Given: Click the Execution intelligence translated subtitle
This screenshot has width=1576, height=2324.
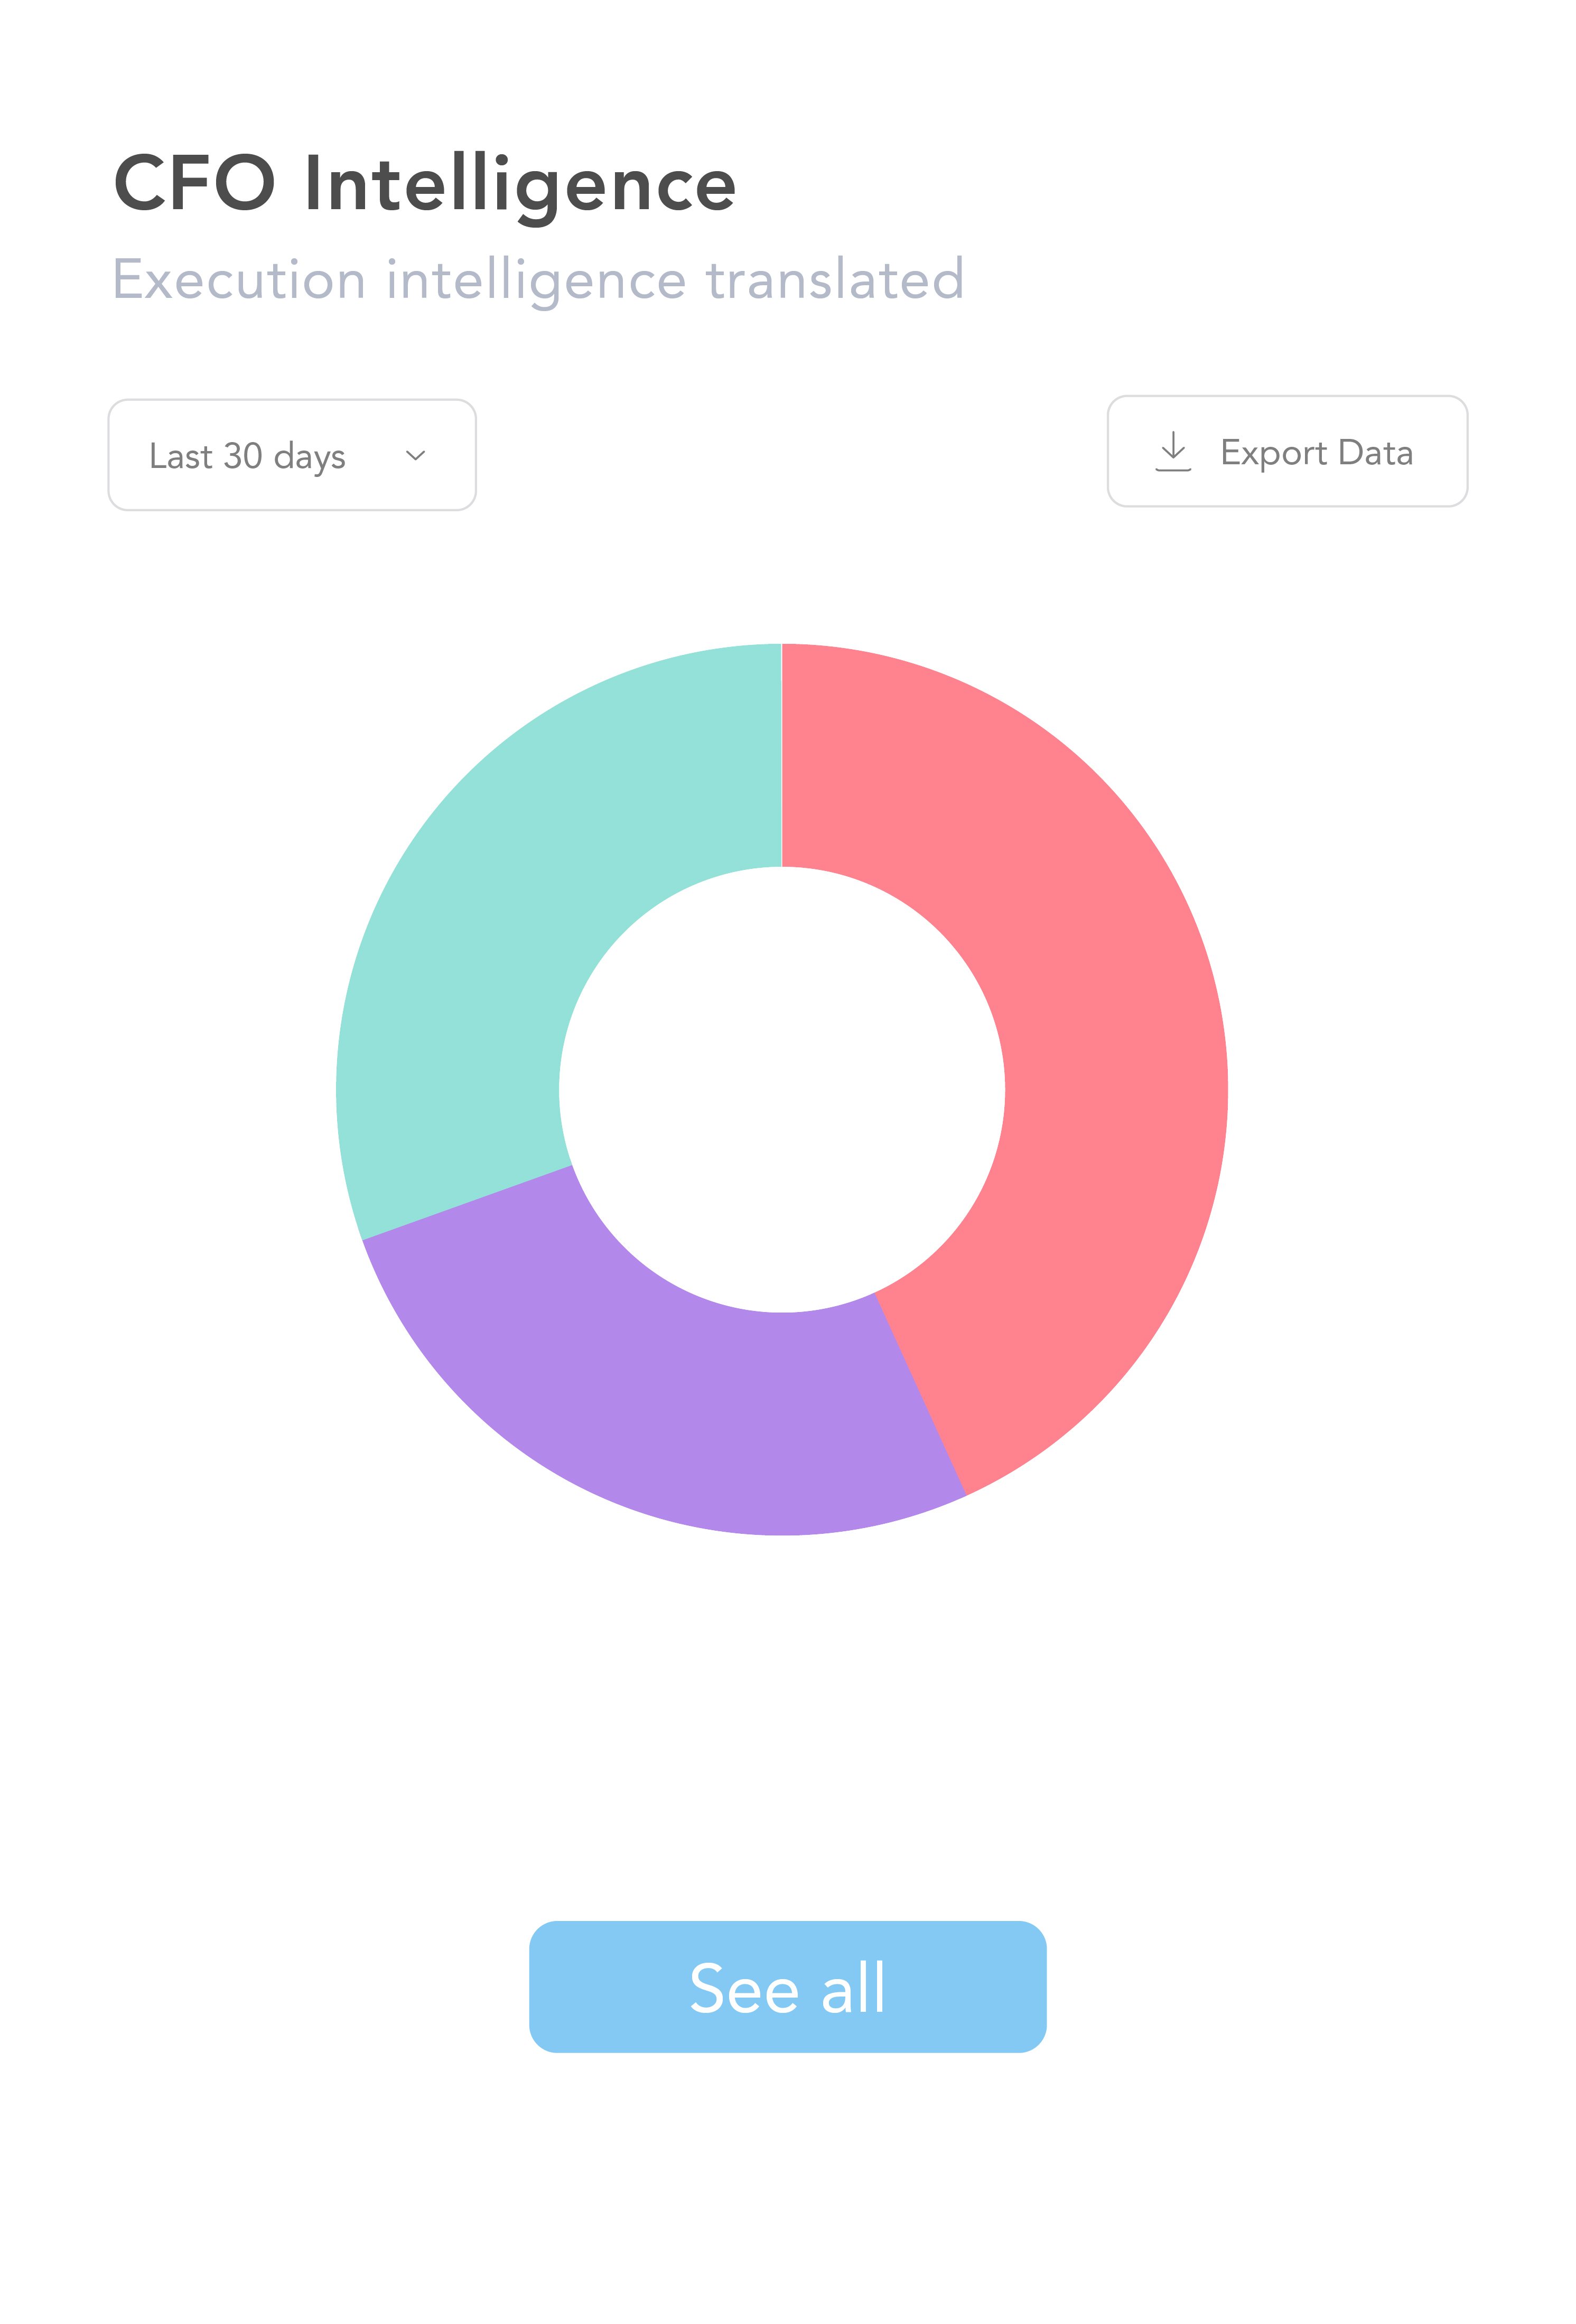Looking at the screenshot, I should pyautogui.click(x=538, y=279).
